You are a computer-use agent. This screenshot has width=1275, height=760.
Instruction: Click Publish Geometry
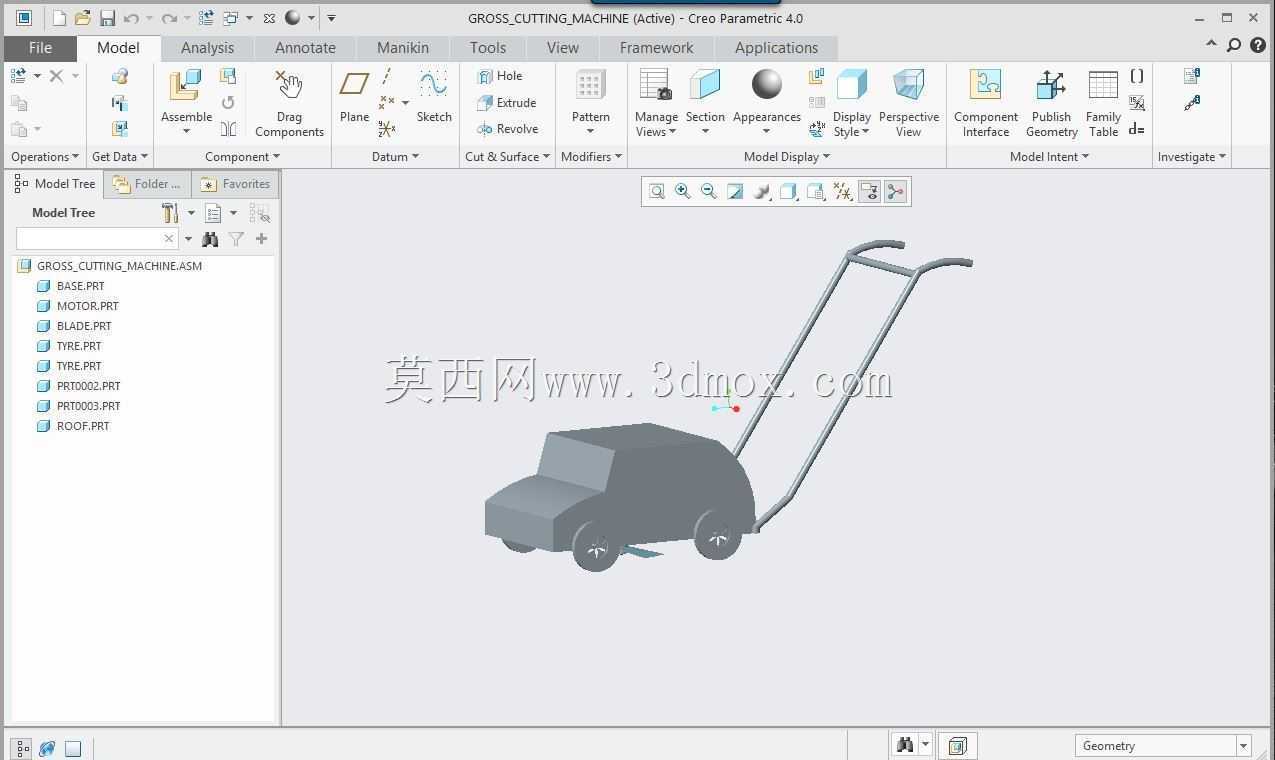point(1051,103)
